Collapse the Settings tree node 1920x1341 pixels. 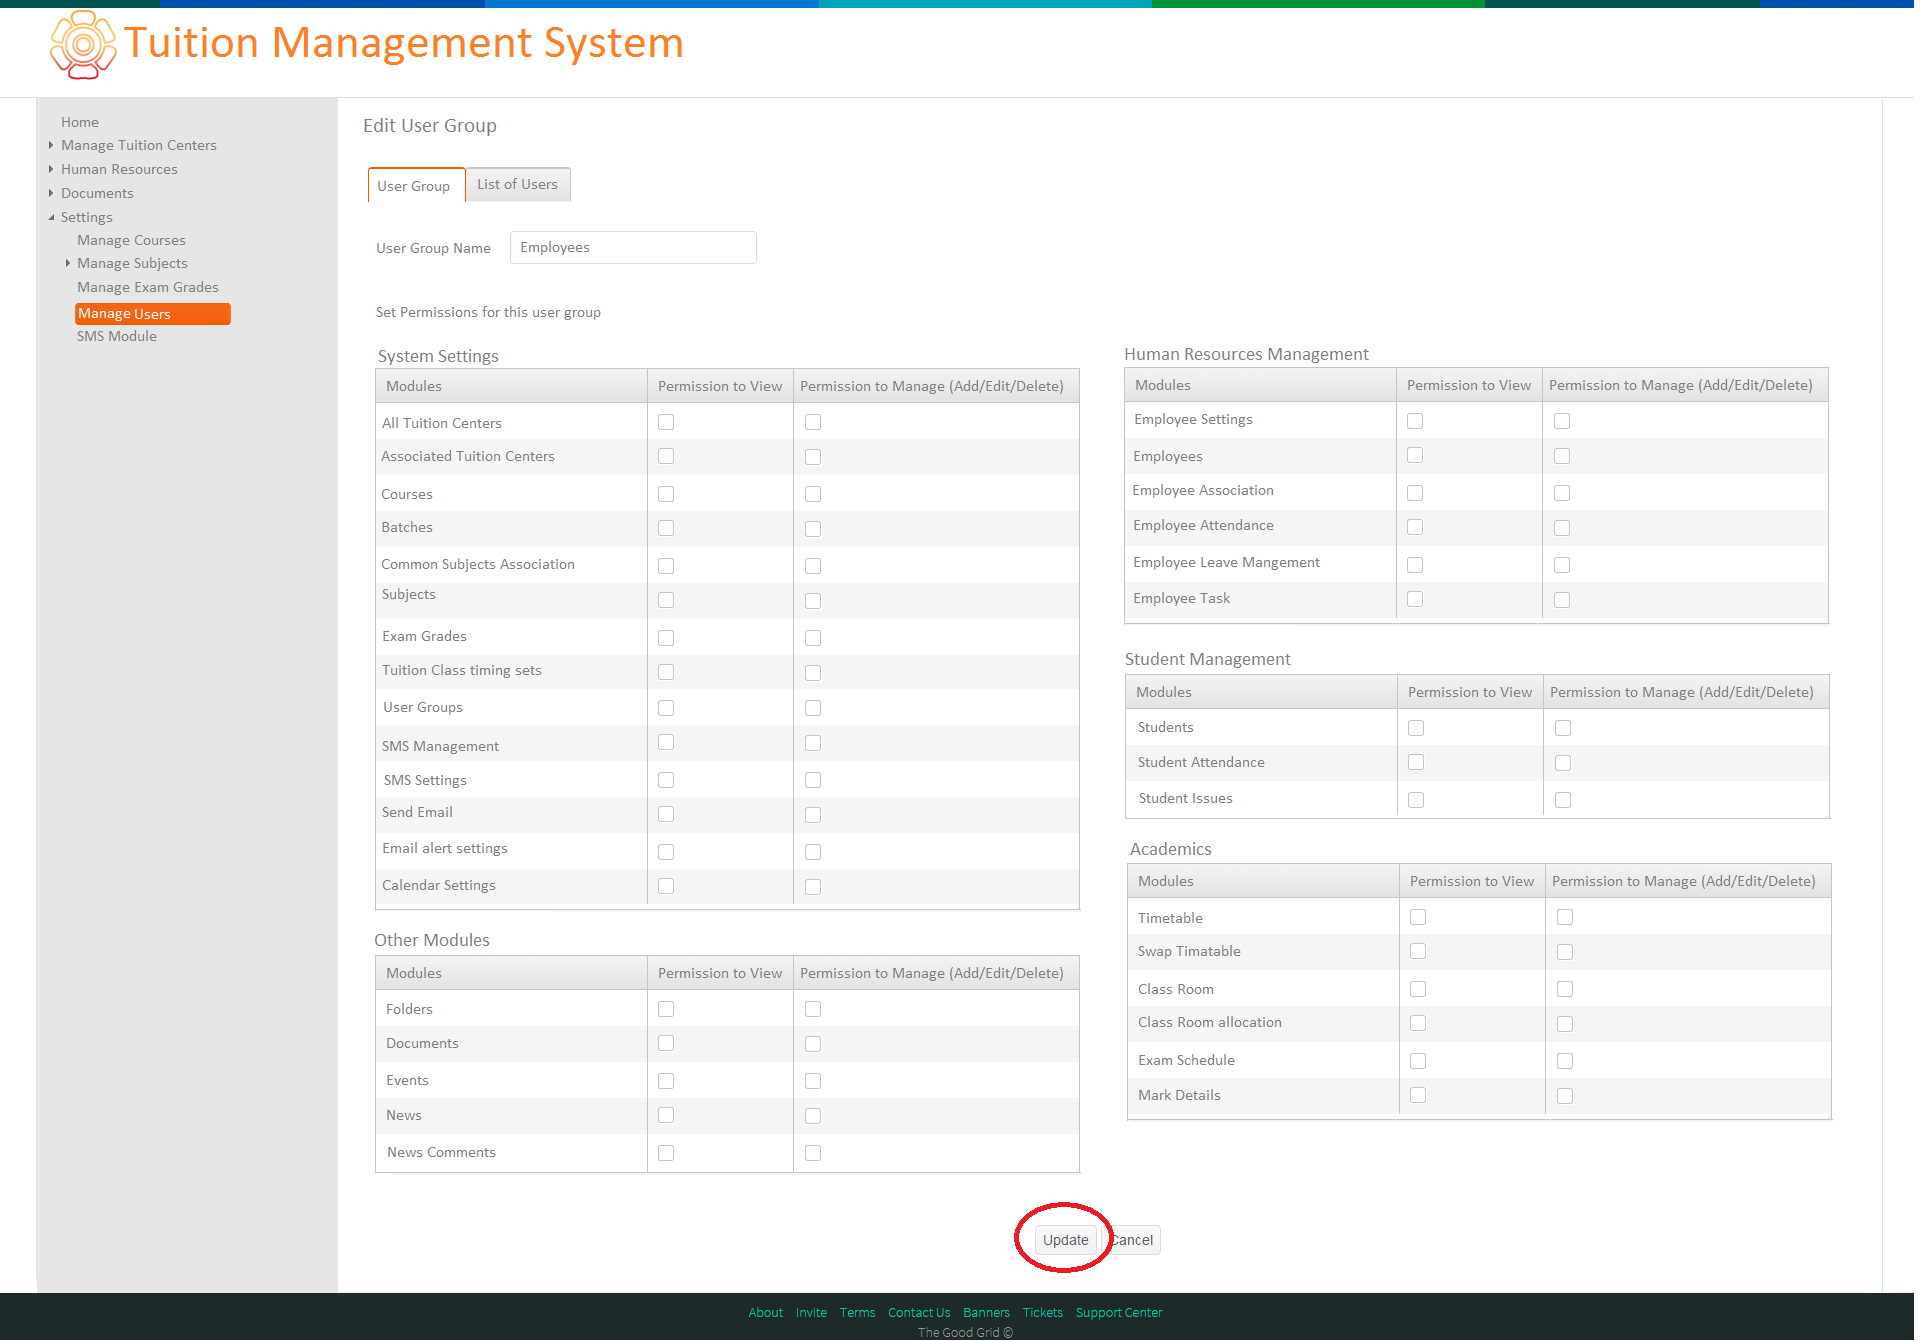pyautogui.click(x=51, y=218)
